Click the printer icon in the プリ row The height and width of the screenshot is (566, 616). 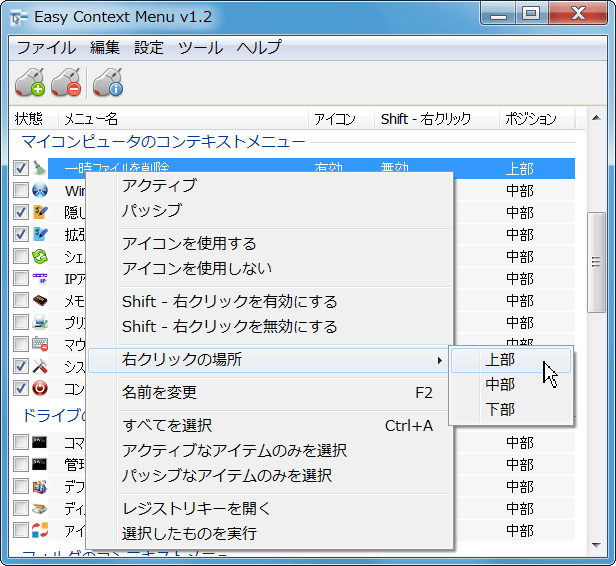click(x=40, y=322)
